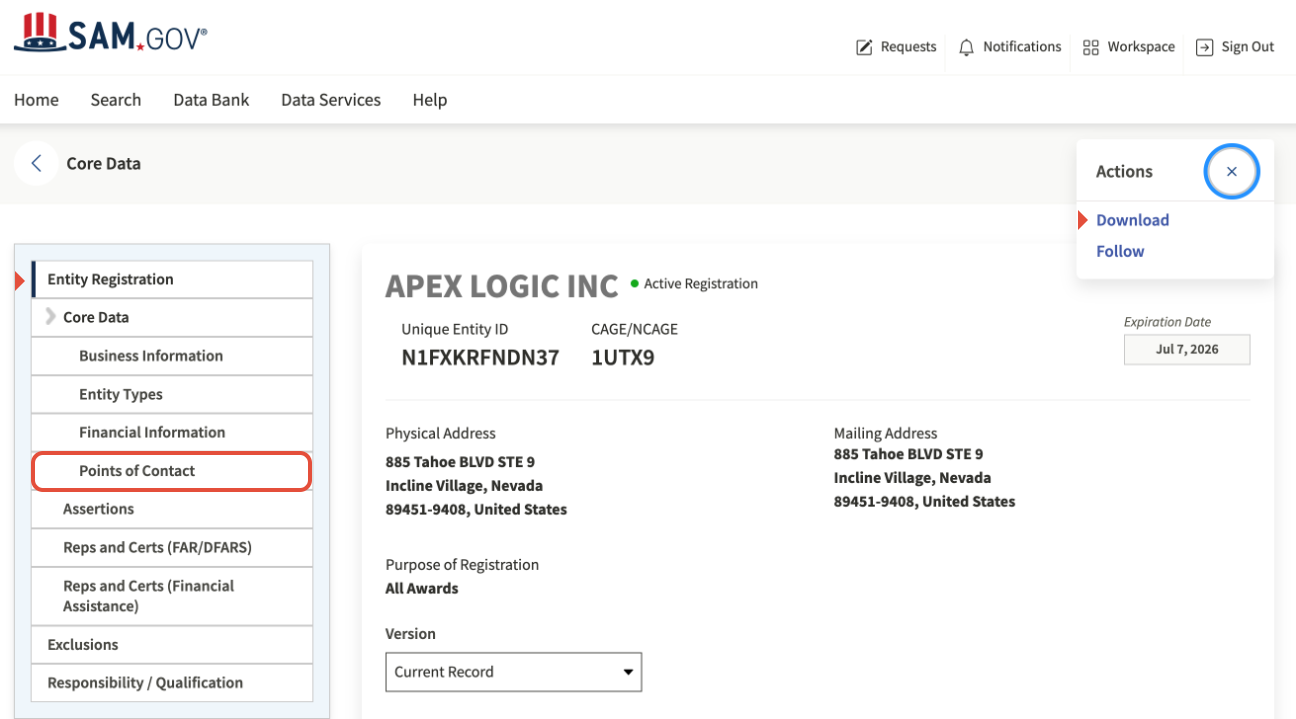Open the Notifications link label
This screenshot has height=719, width=1296.
click(1022, 47)
